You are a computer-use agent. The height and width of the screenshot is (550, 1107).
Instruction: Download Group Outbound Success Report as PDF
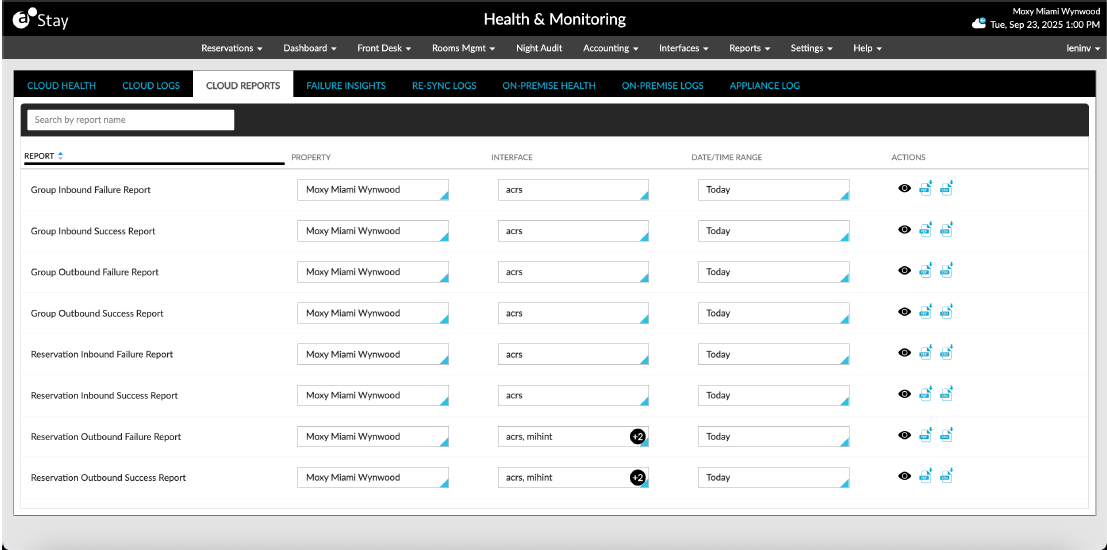click(926, 311)
